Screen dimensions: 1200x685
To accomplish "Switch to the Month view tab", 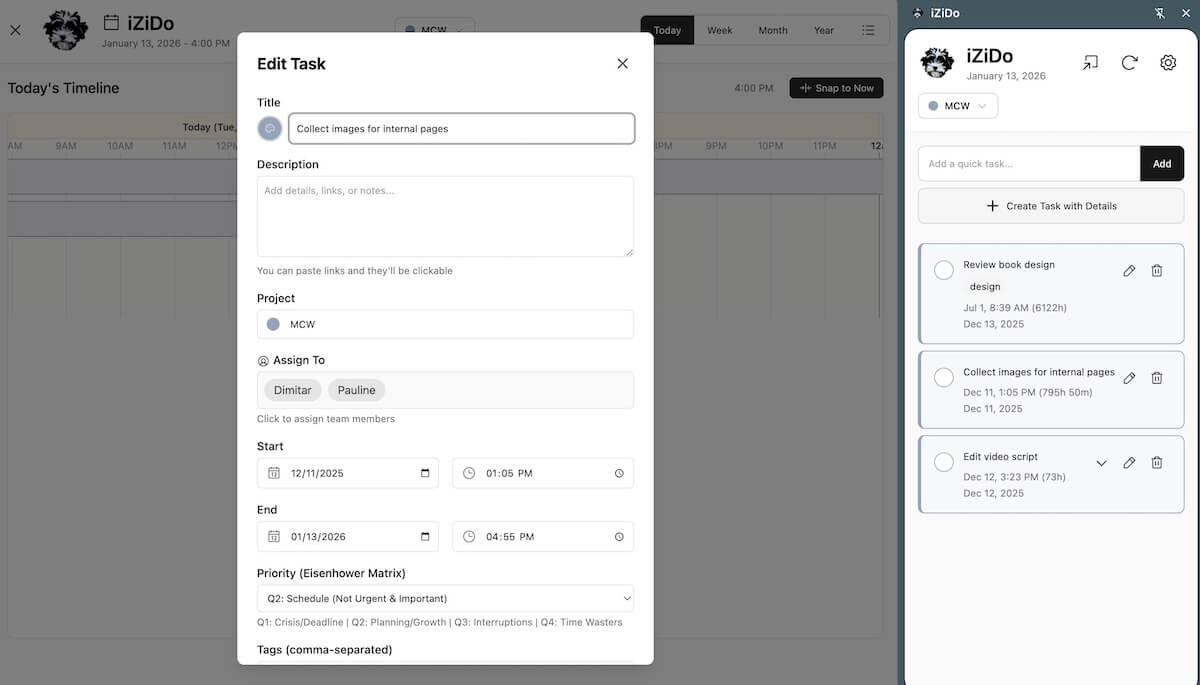I will coord(773,30).
